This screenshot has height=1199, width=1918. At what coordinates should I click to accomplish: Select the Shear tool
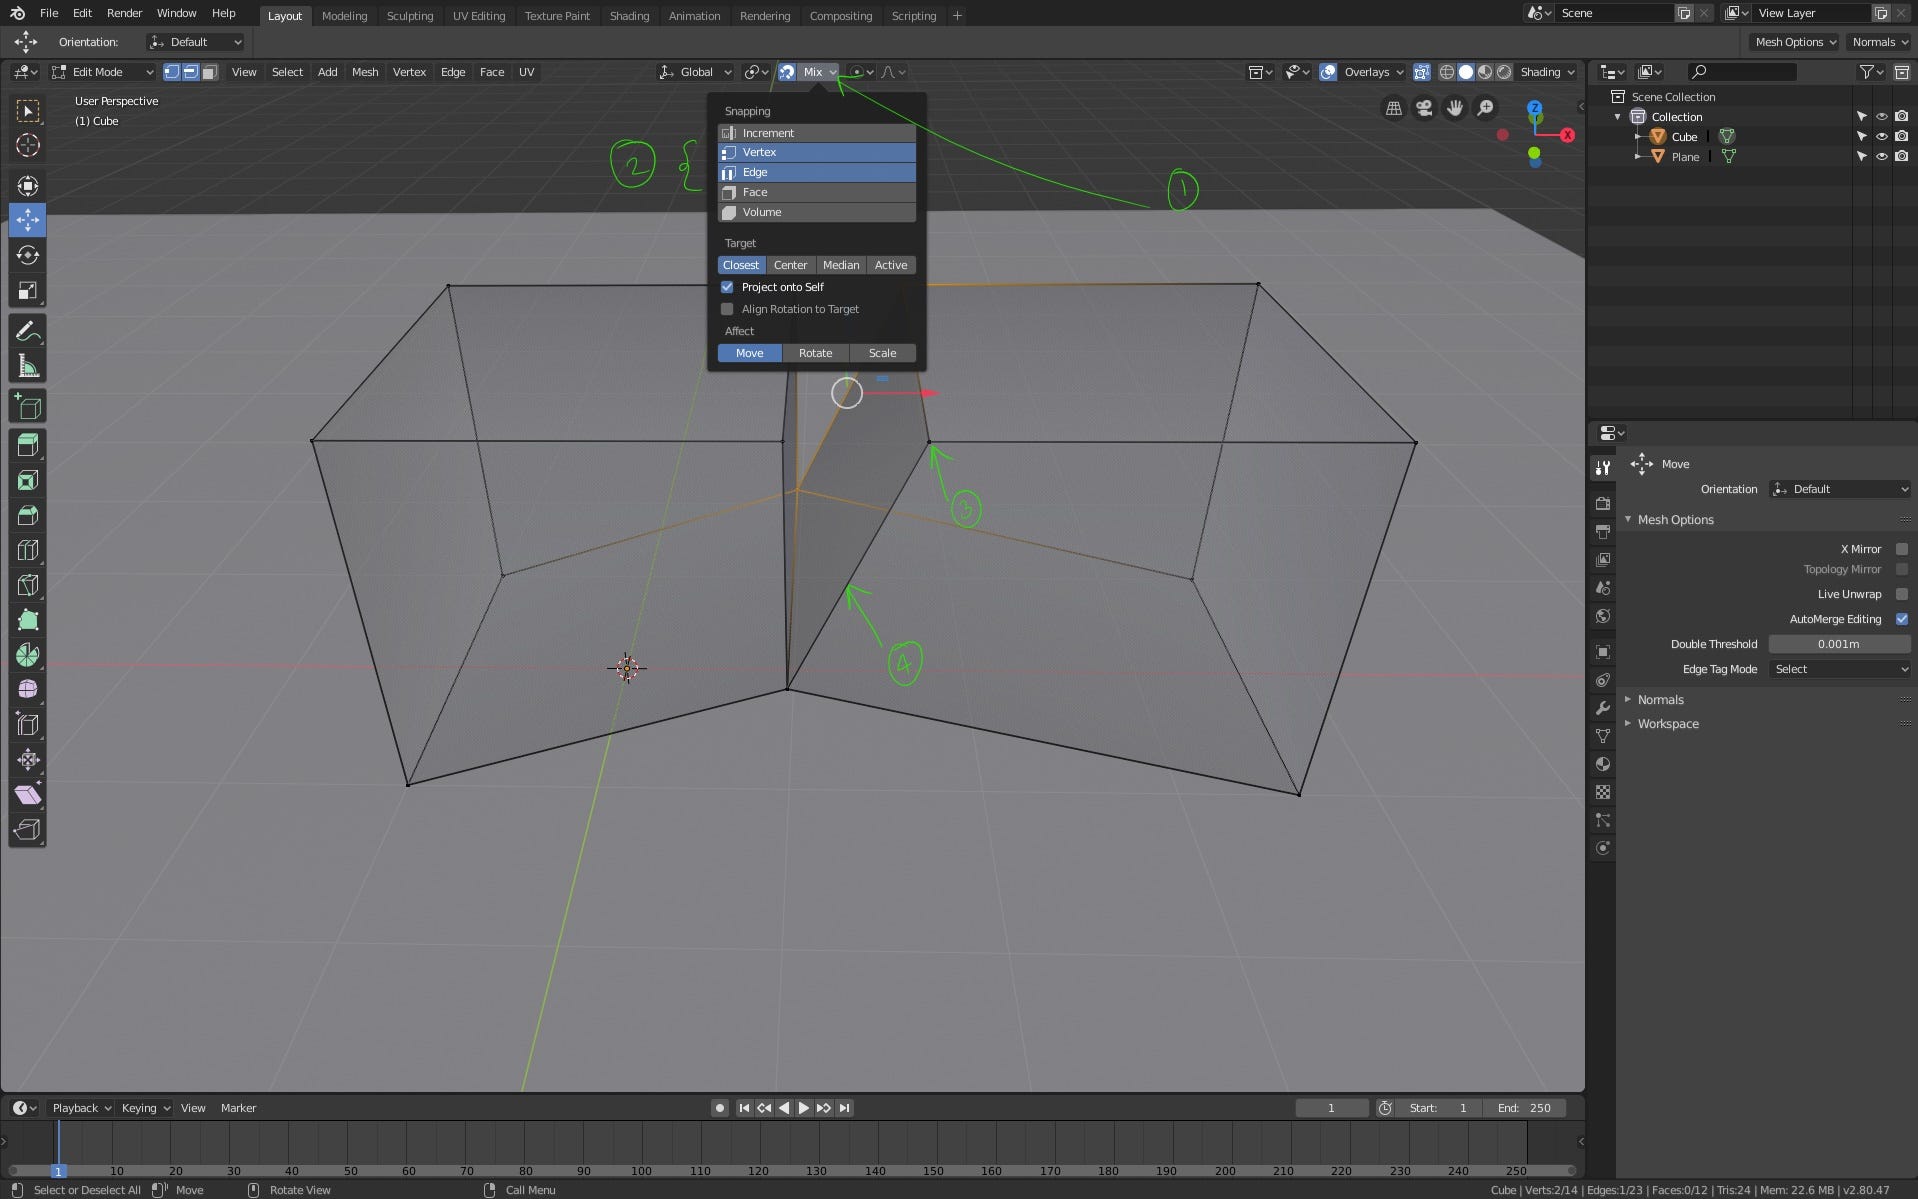tap(28, 795)
